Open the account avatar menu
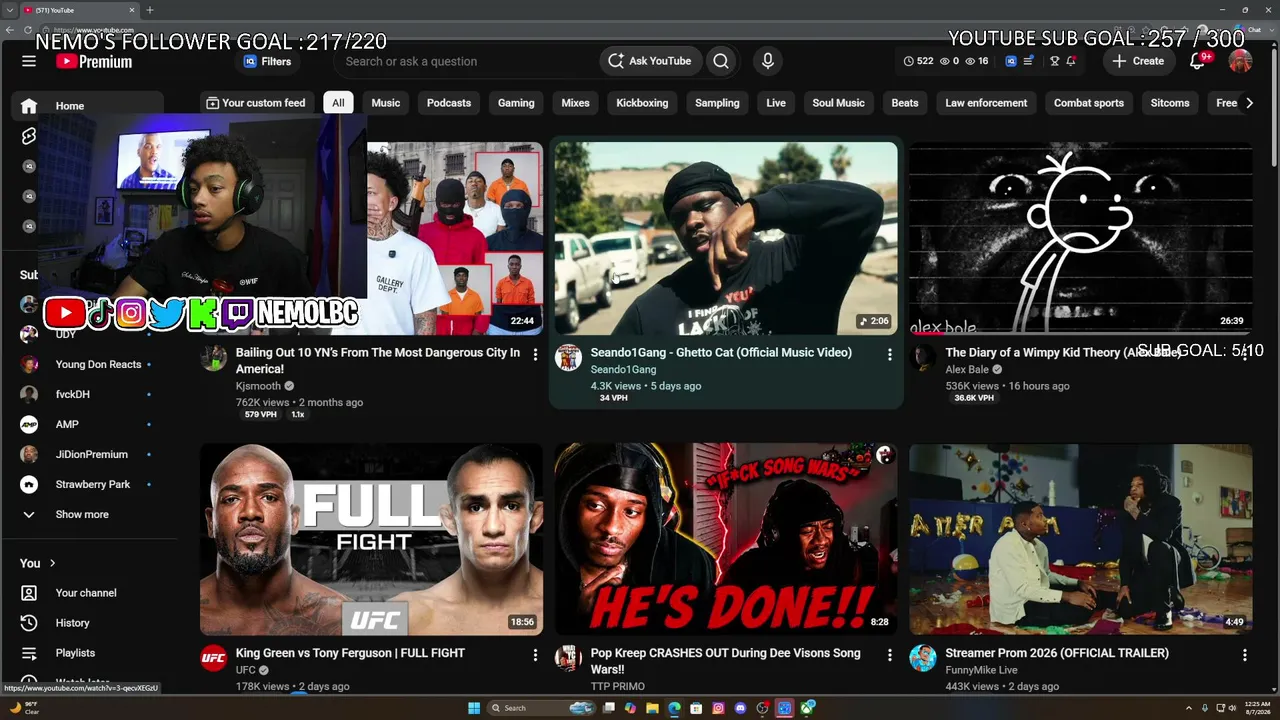The width and height of the screenshot is (1280, 720). click(x=1240, y=61)
